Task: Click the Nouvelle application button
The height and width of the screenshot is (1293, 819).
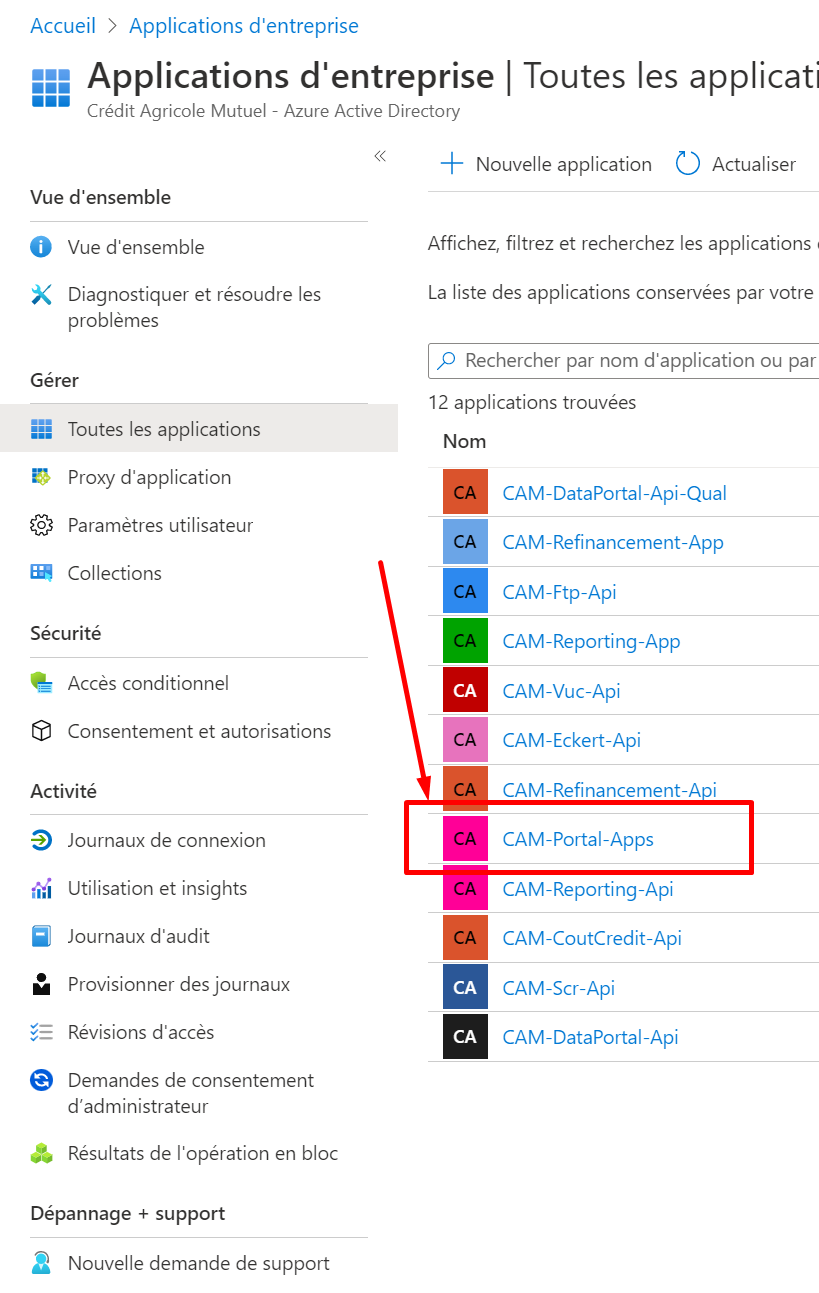Action: pyautogui.click(x=547, y=164)
